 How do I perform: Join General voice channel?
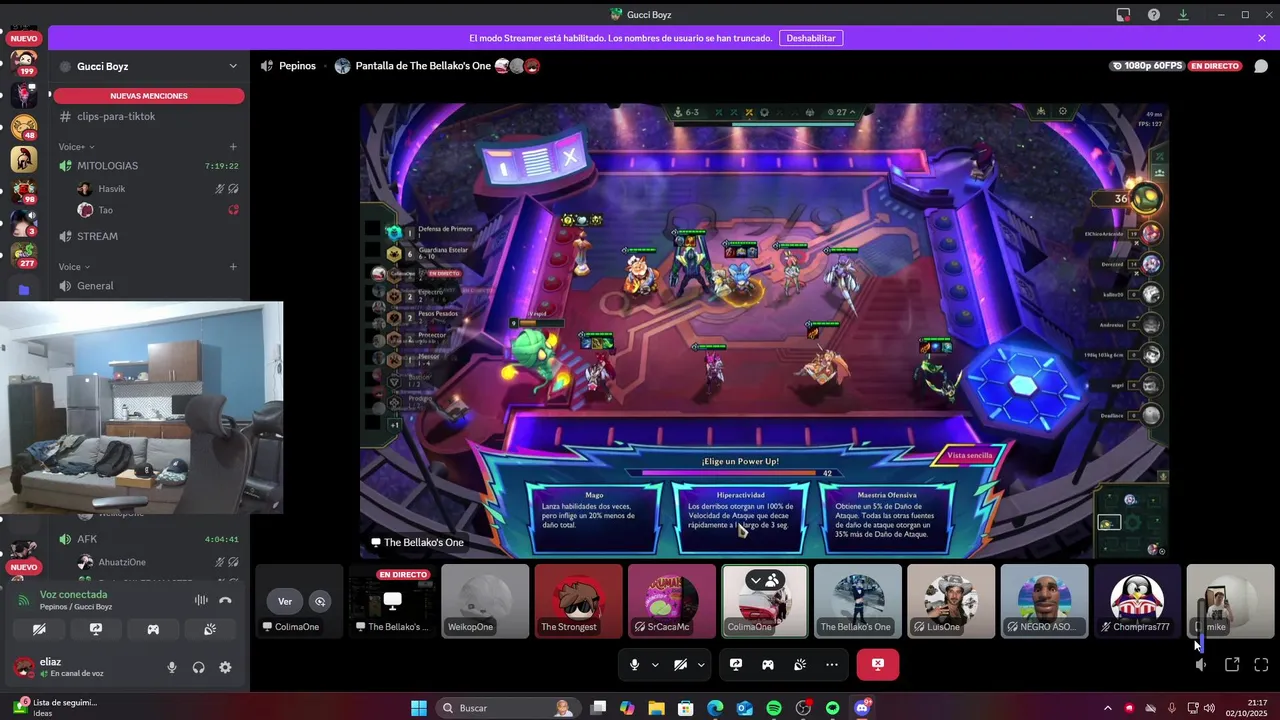[148, 286]
